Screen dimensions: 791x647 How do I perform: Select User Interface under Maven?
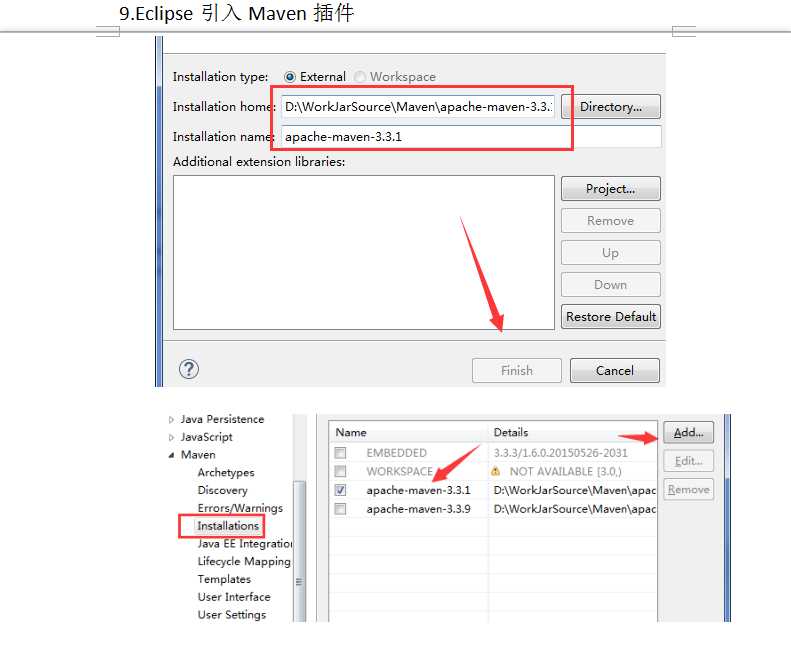[234, 597]
